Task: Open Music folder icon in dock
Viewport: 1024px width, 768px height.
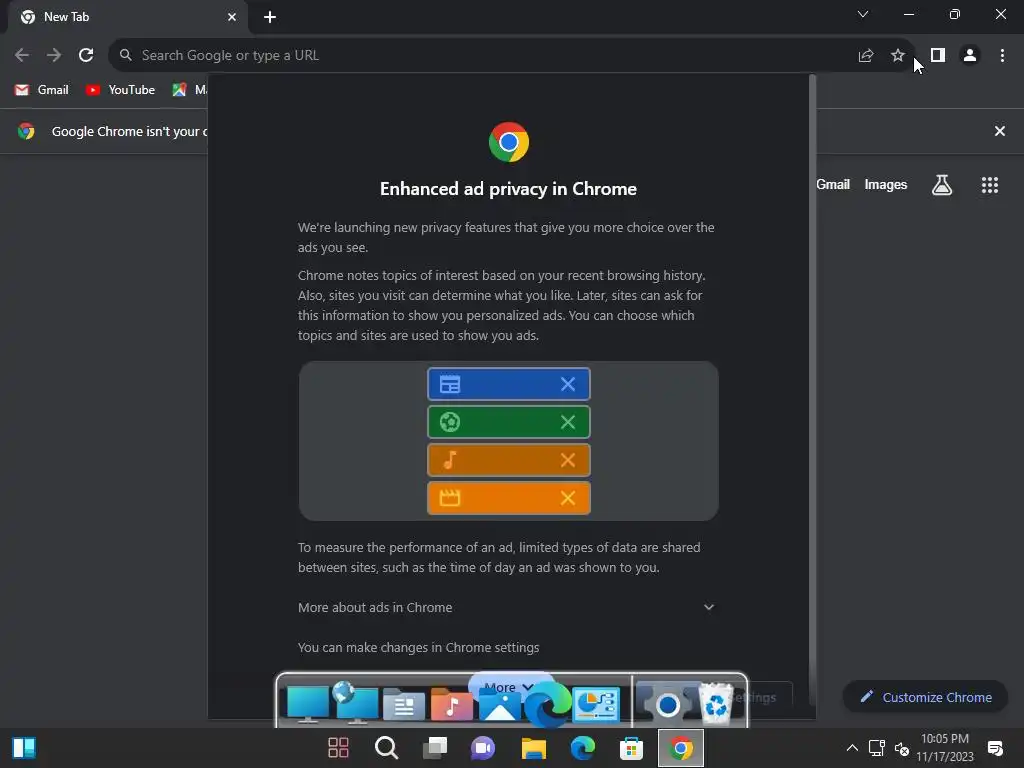Action: [451, 704]
